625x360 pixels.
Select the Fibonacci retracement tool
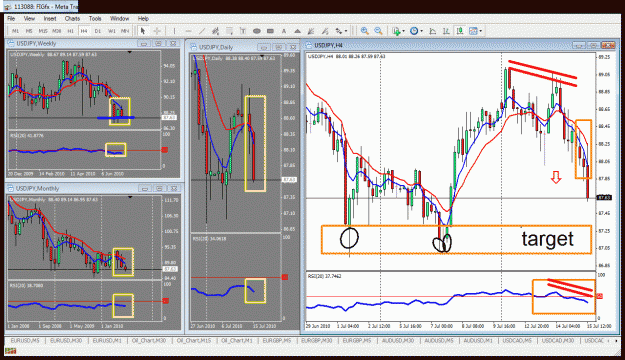point(229,31)
